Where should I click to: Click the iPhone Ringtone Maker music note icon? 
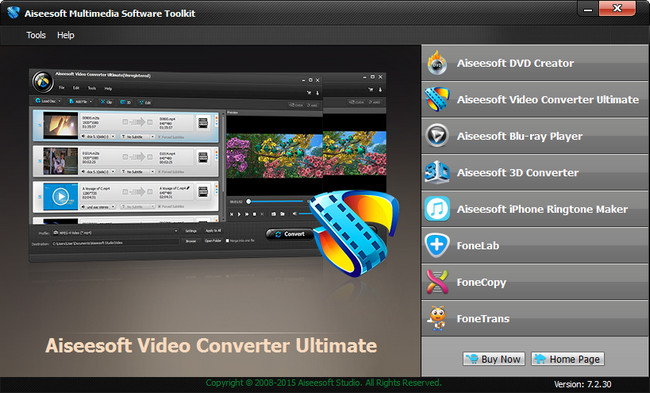coord(437,209)
